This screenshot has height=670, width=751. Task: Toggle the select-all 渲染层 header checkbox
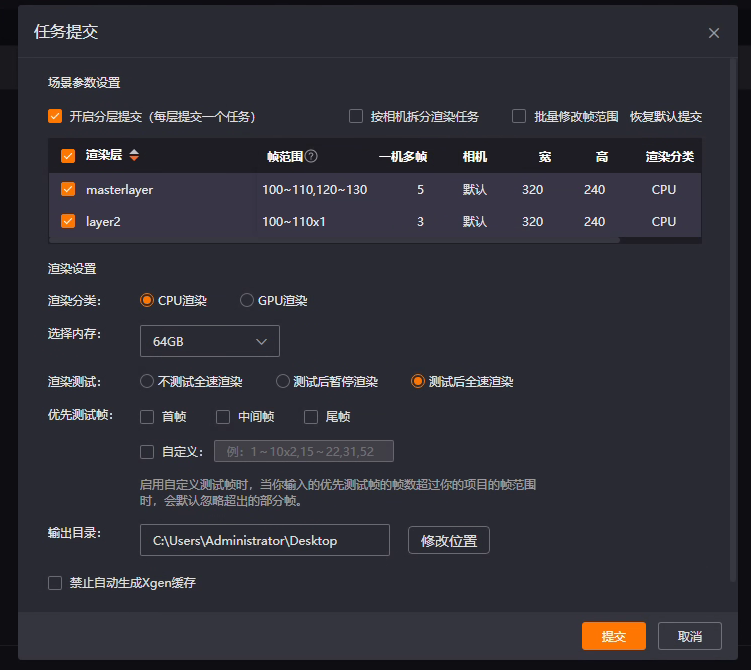coord(68,156)
